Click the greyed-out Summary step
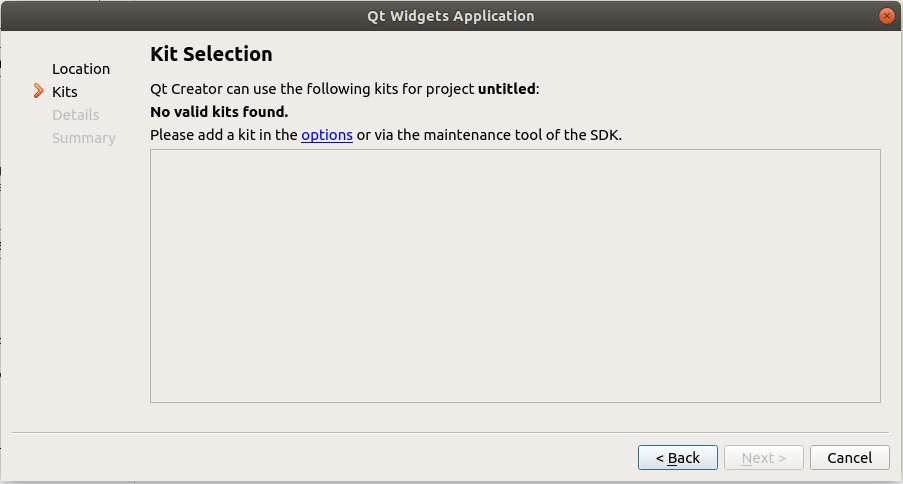This screenshot has width=903, height=484. coord(84,138)
